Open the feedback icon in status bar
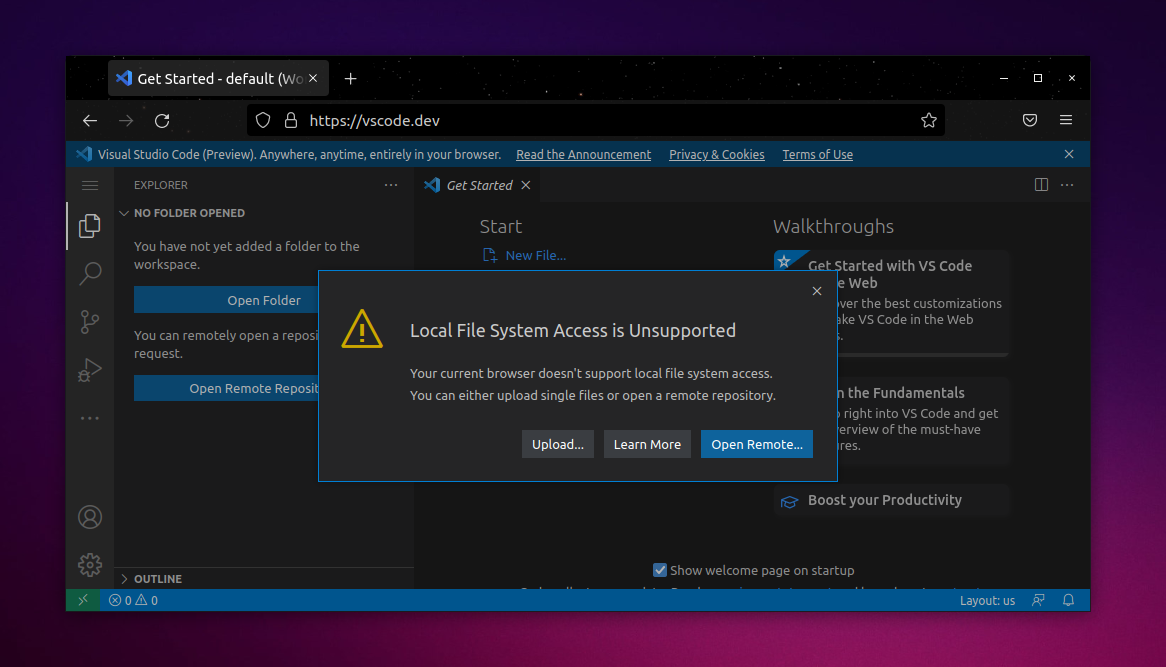 click(1039, 600)
